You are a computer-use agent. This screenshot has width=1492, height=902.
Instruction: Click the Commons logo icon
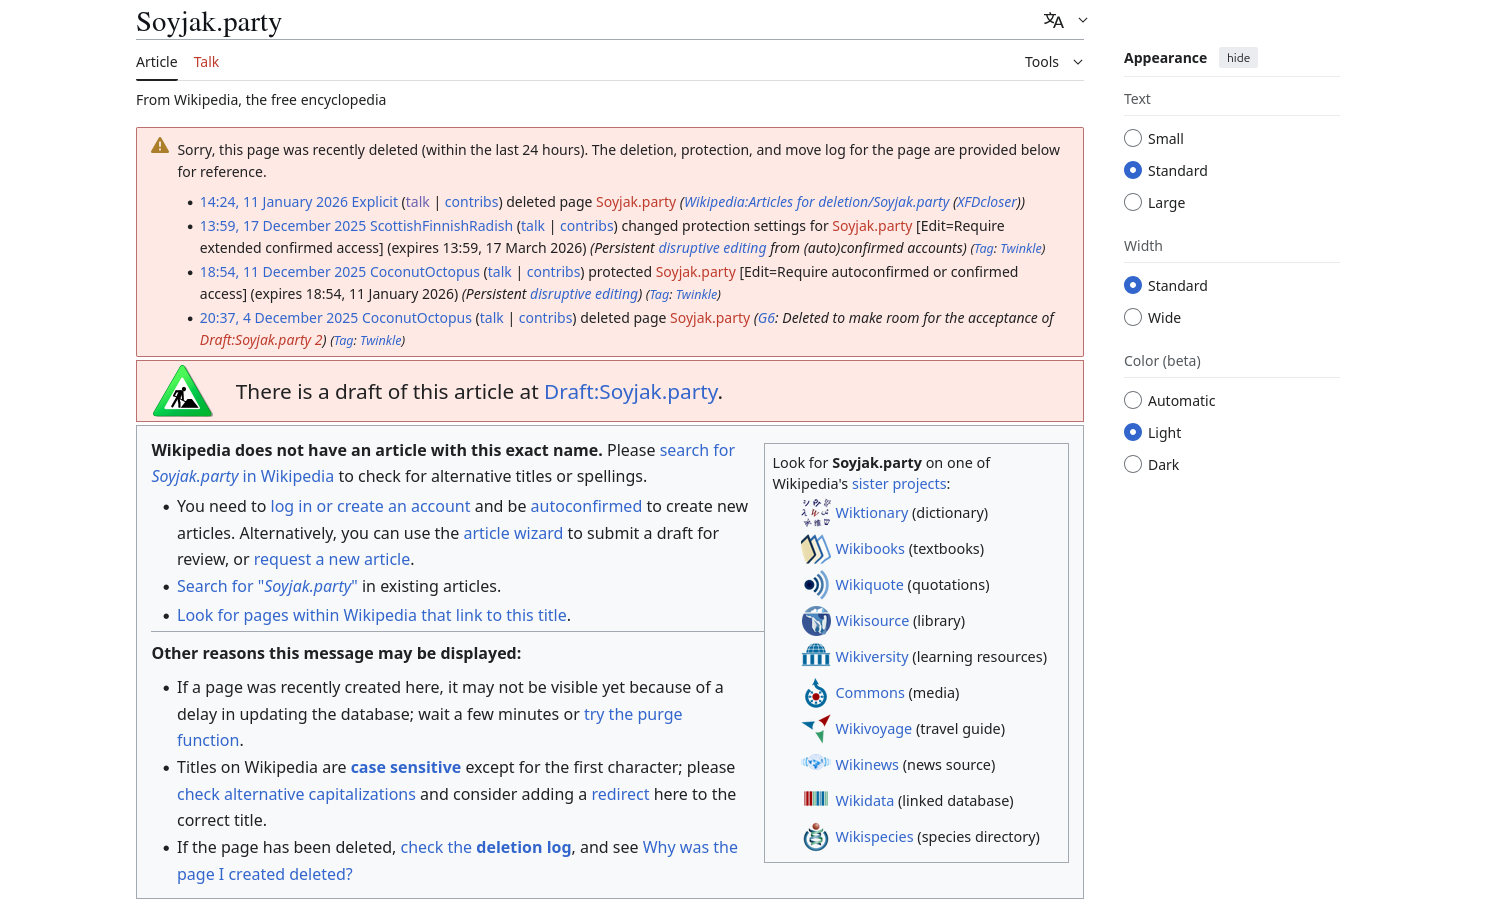[815, 693]
